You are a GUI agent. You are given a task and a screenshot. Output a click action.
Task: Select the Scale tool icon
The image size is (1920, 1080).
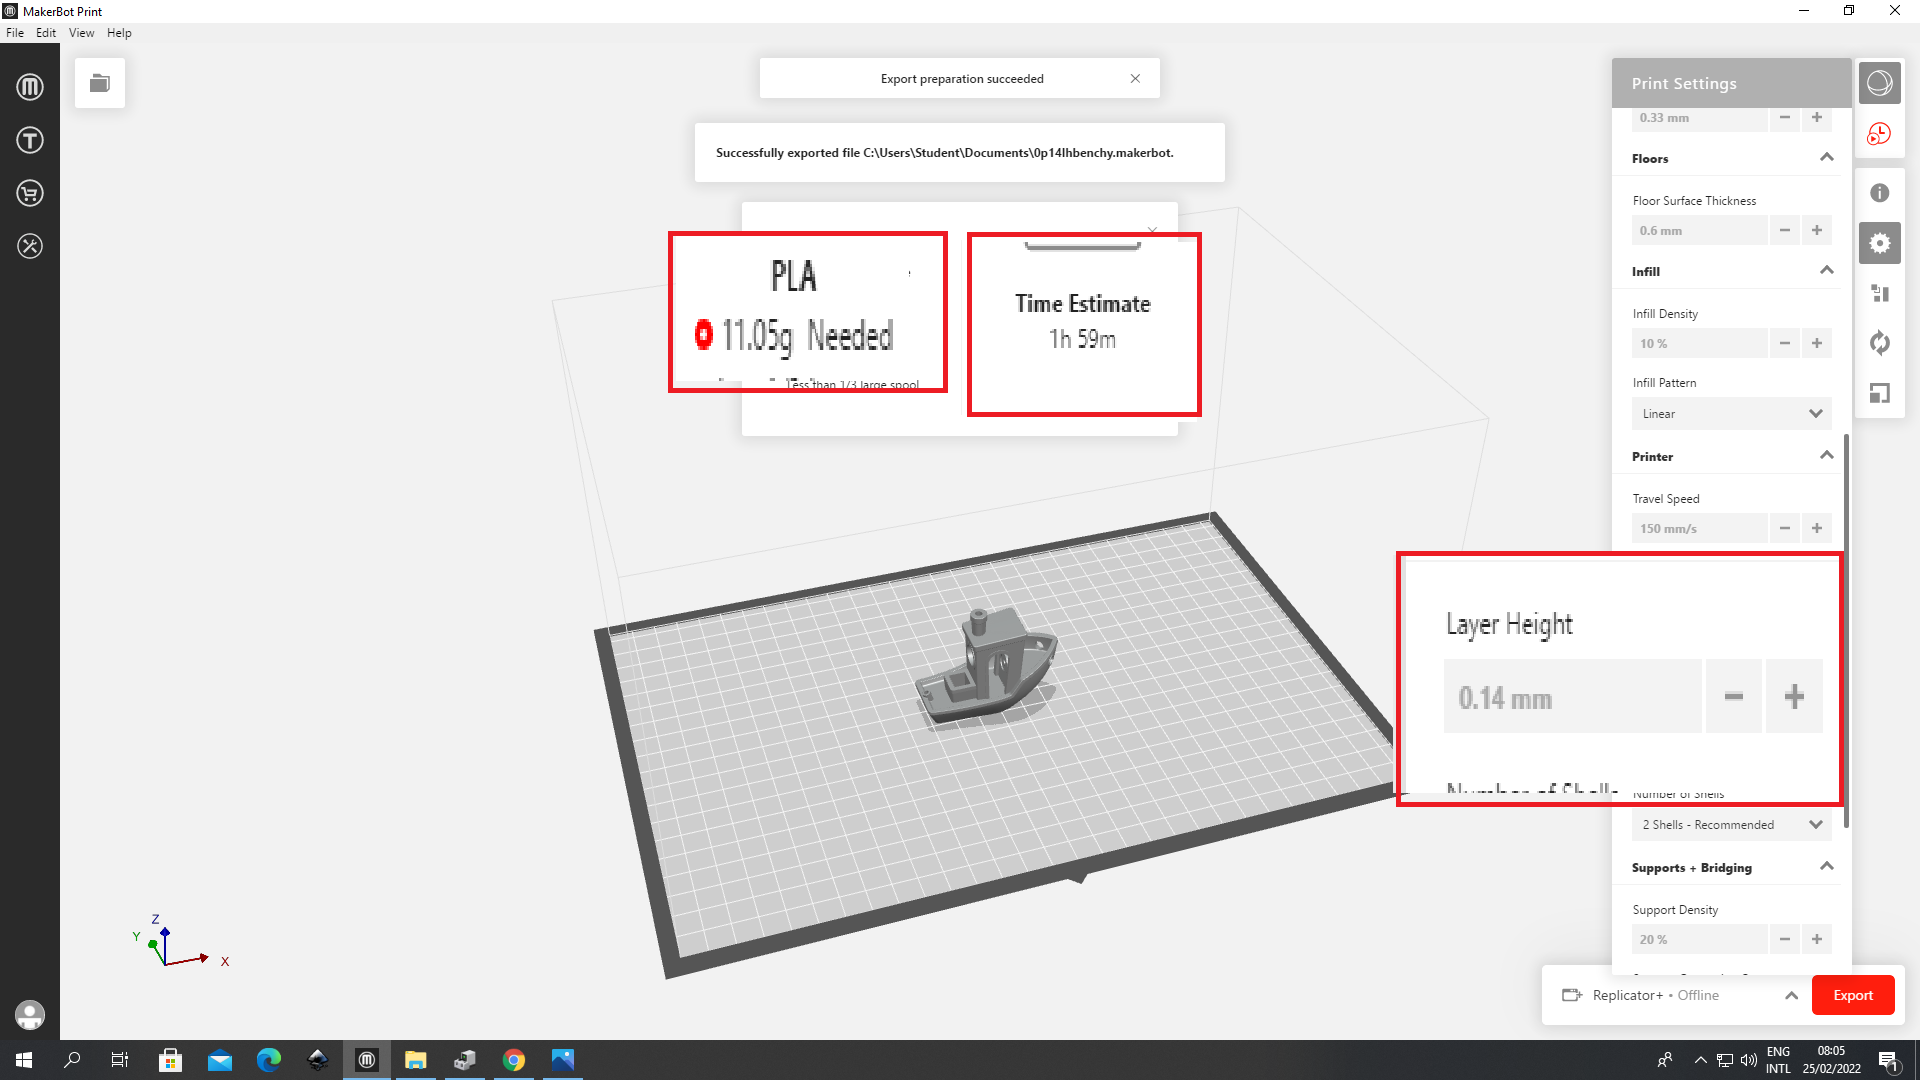(x=1880, y=393)
